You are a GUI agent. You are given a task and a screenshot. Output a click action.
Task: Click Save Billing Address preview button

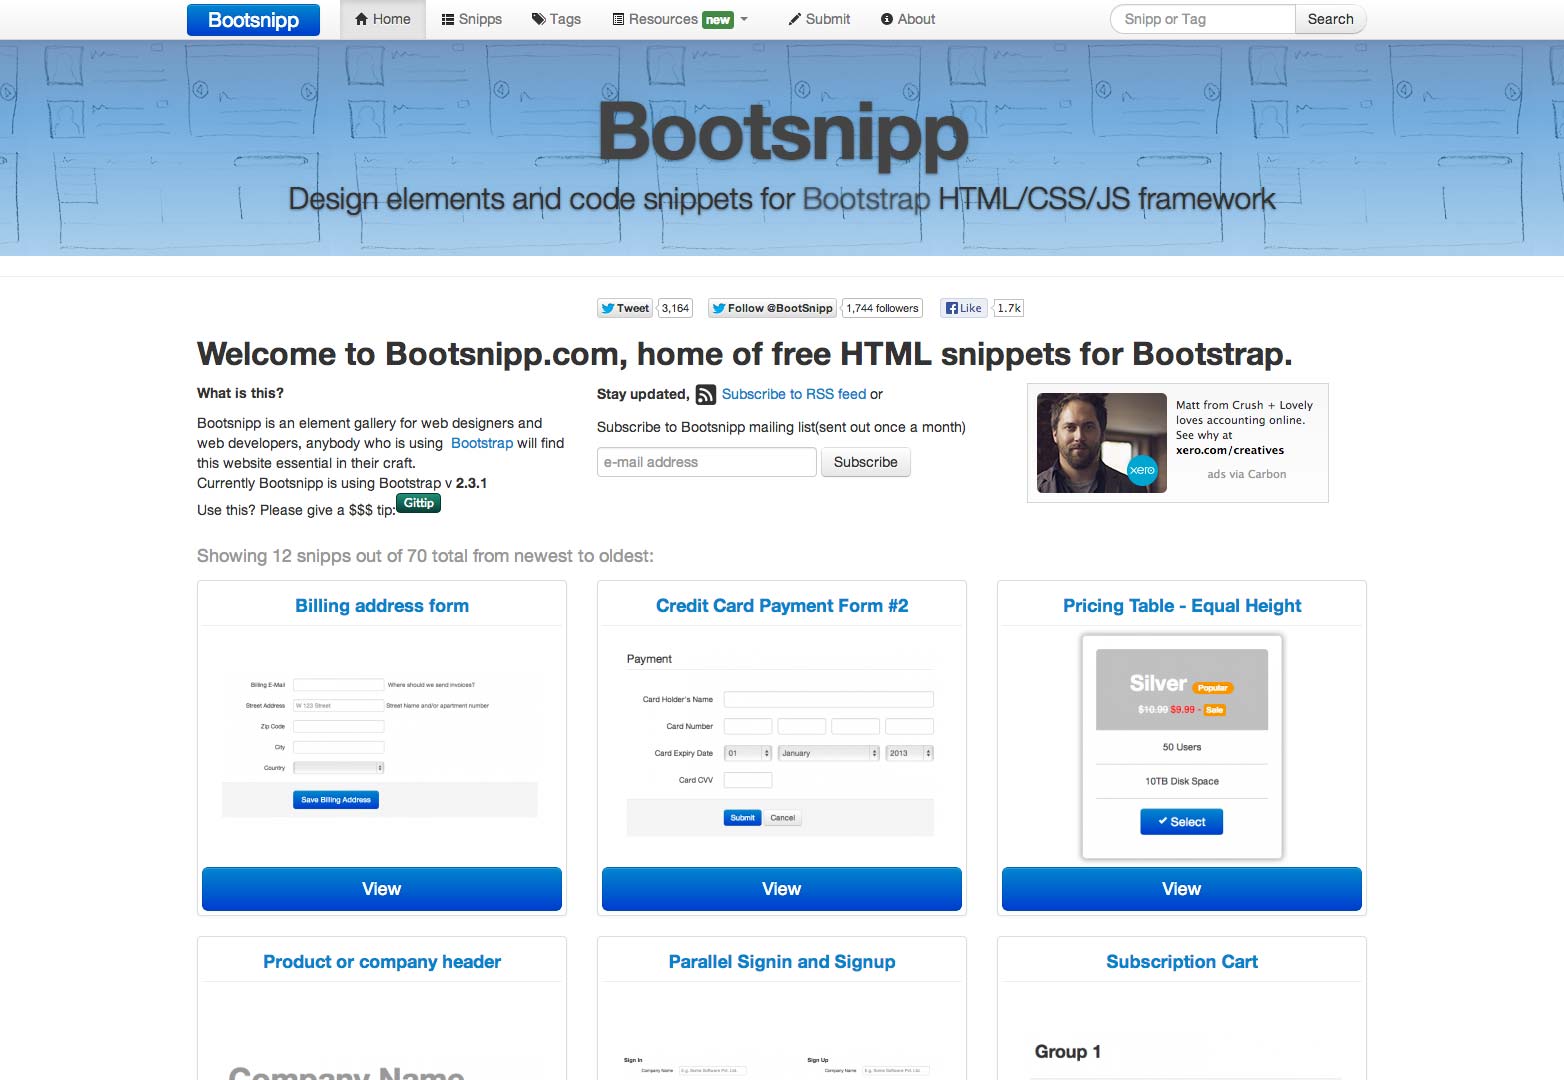click(x=336, y=800)
